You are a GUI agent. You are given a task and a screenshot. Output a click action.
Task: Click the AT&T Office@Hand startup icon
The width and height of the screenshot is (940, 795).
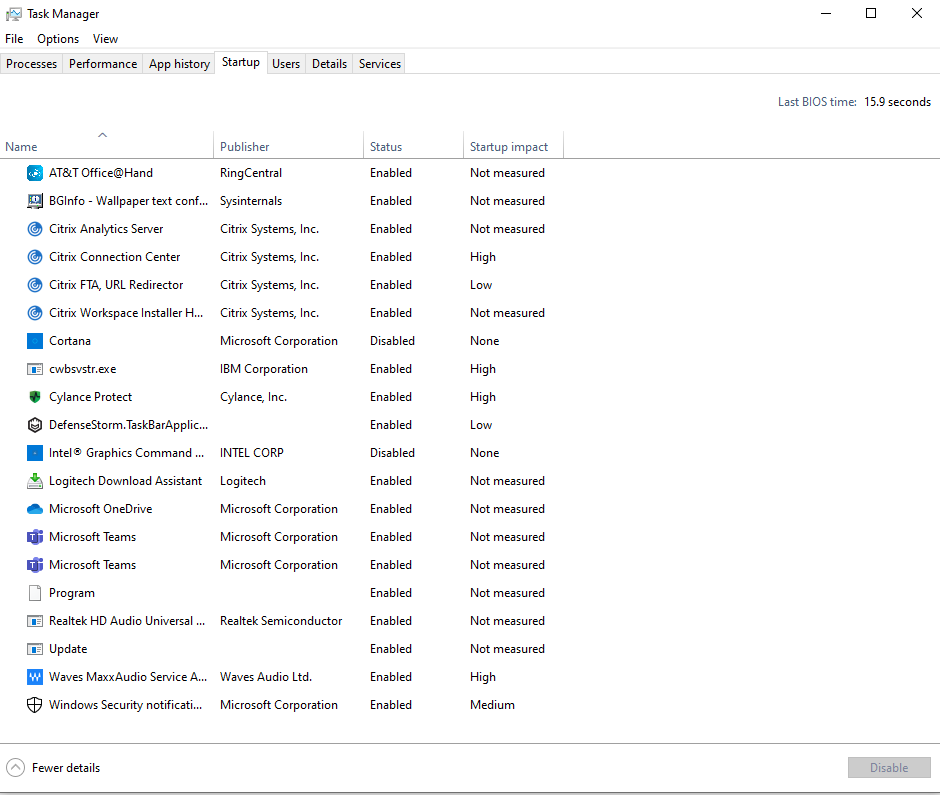click(35, 173)
